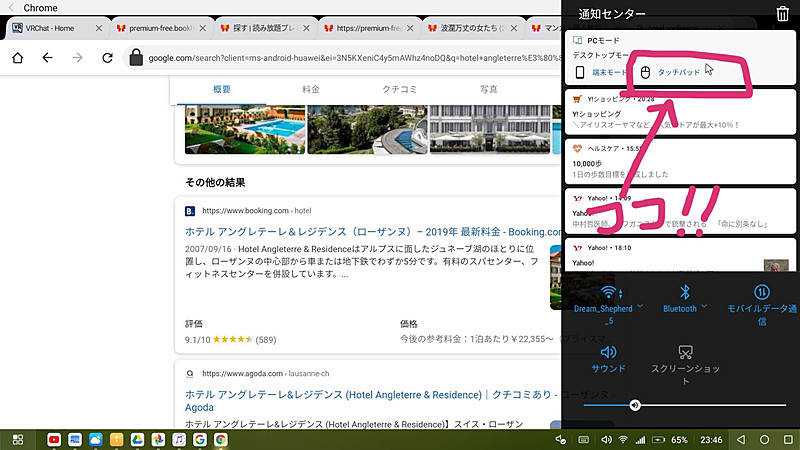
Task: Open Chrome from the taskbar
Action: click(221, 440)
